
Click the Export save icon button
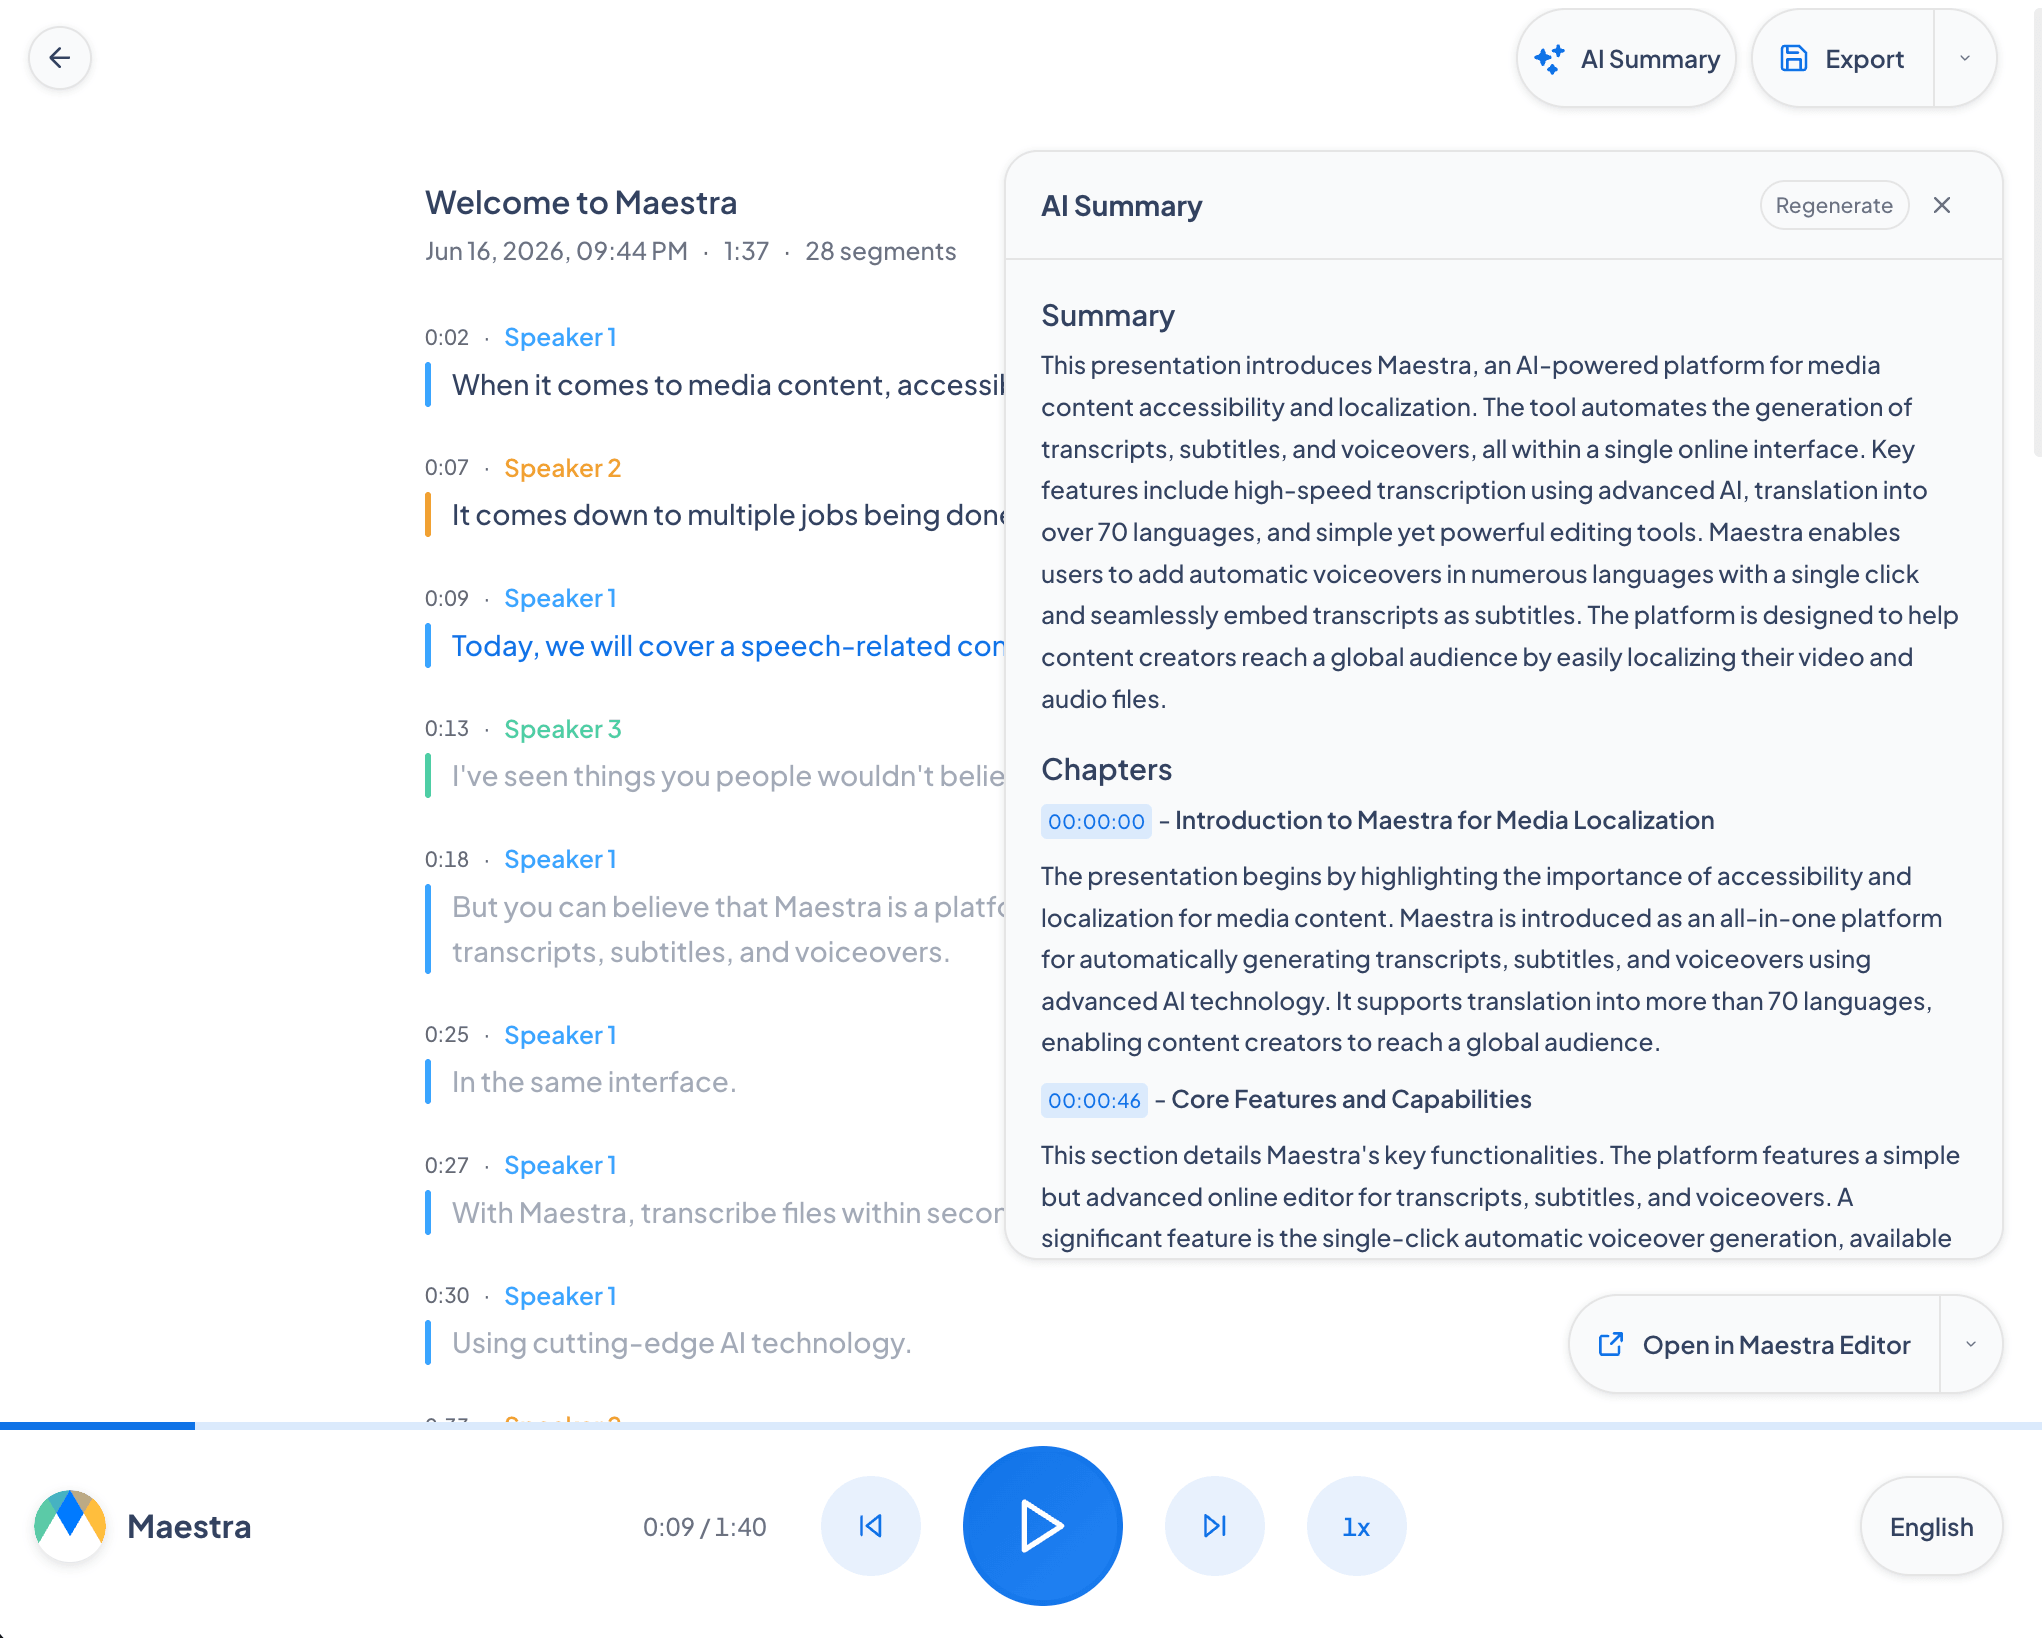[x=1843, y=59]
